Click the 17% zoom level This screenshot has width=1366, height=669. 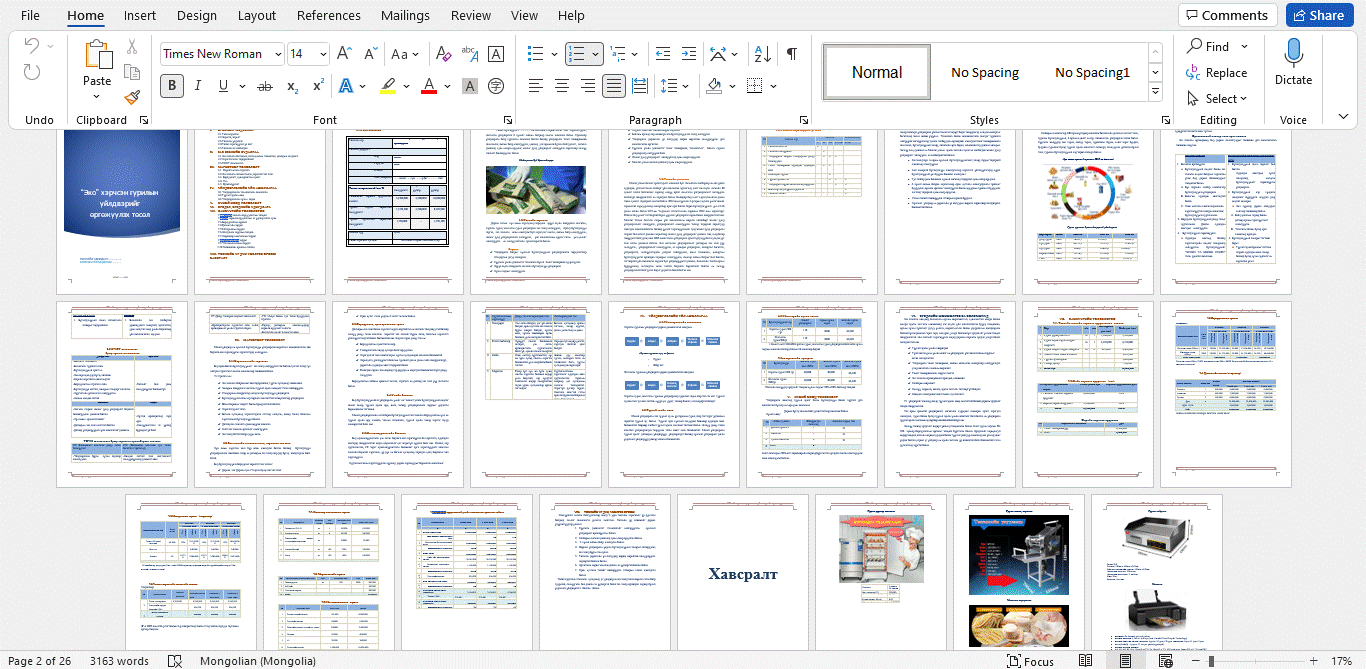[1341, 661]
